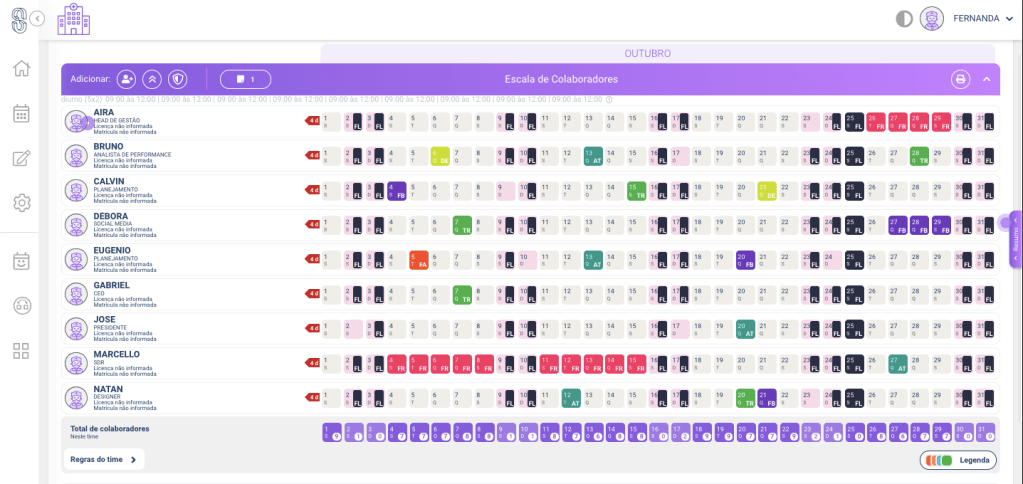
Task: Click the add collaborator person-plus icon
Action: [126, 79]
